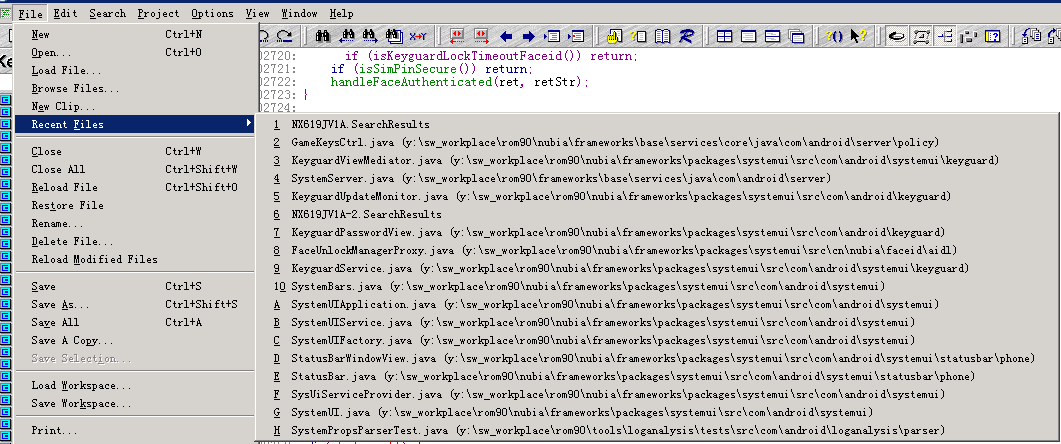Open recent file KeyguardViewMediator.java
Viewport: 1061px width, 444px height.
pyautogui.click(x=658, y=160)
